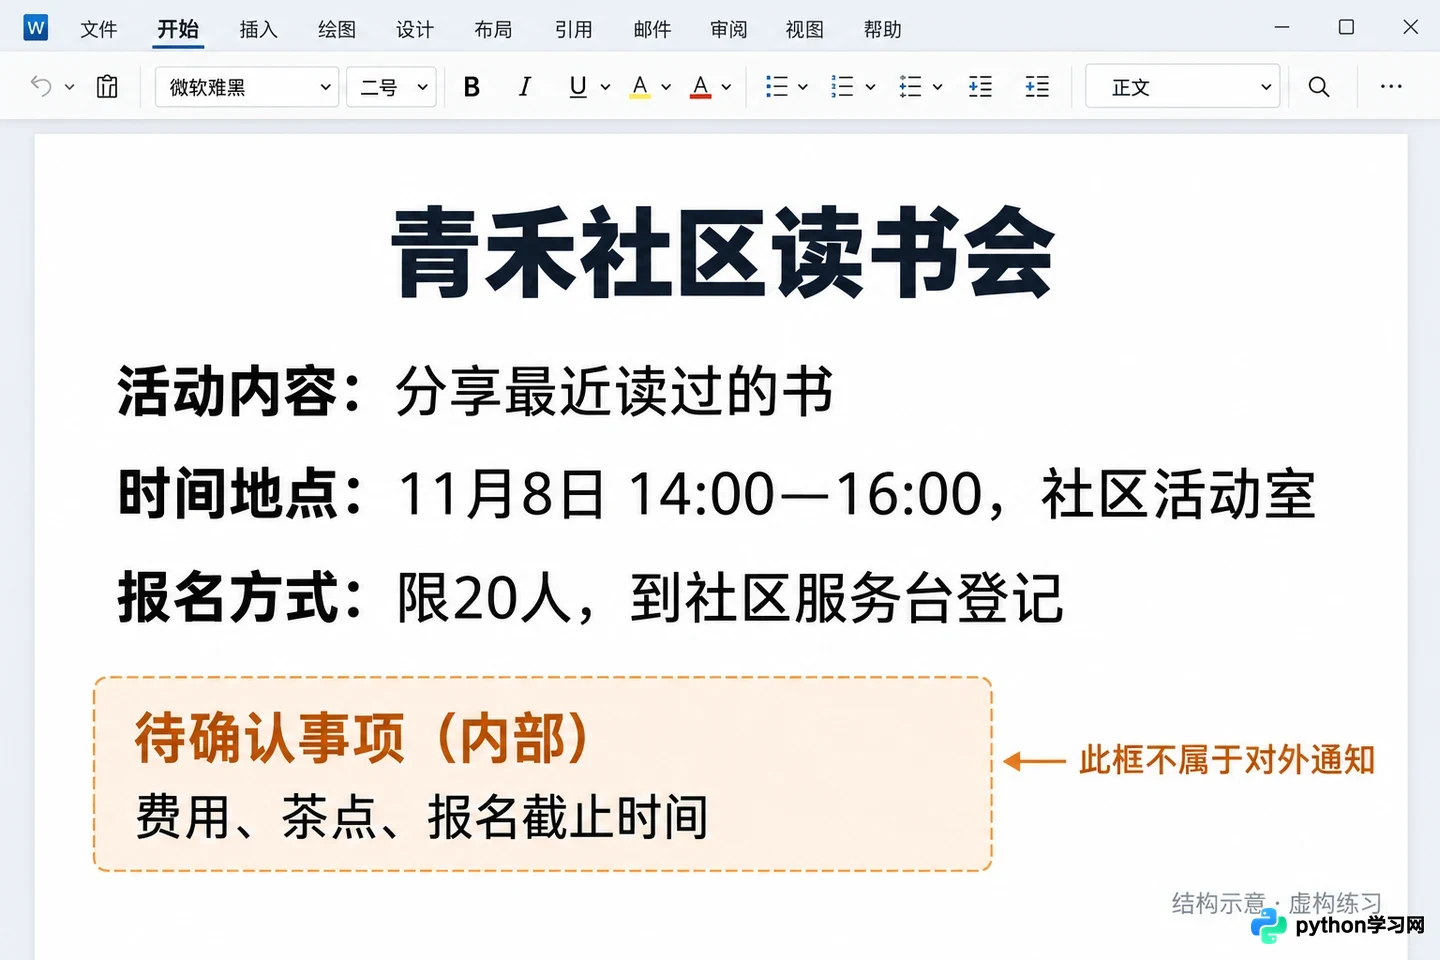Viewport: 1440px width, 960px height.
Task: Click the title 青禾社区读书会
Action: 722,253
